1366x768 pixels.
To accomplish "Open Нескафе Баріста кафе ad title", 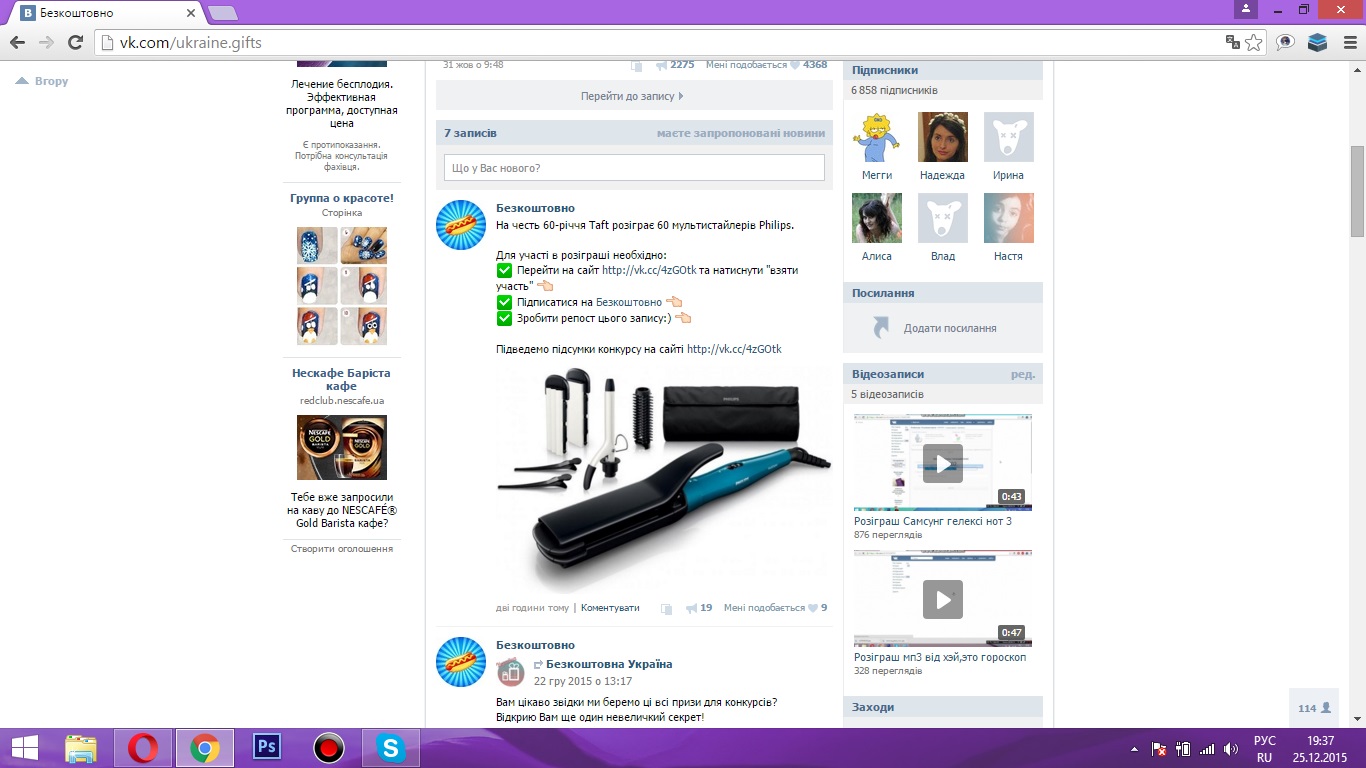I will click(342, 379).
